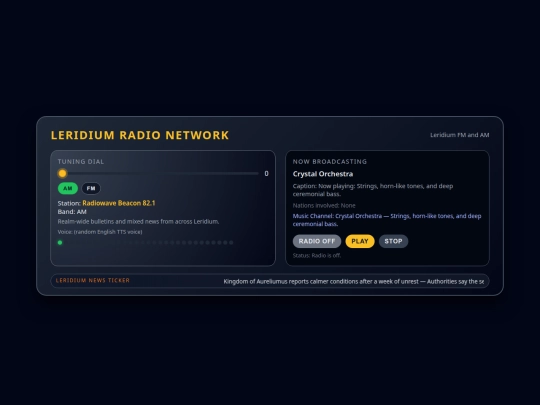Screen dimensions: 540x405
Task: Click the station name Radiowave Beacon 82.1
Action: [x=119, y=203]
